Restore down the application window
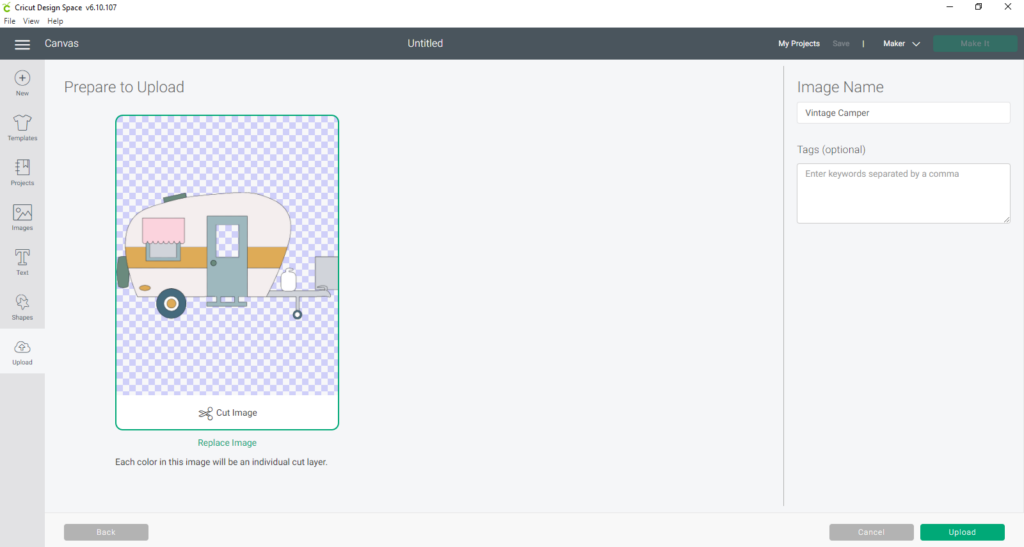Image resolution: width=1024 pixels, height=547 pixels. point(978,7)
